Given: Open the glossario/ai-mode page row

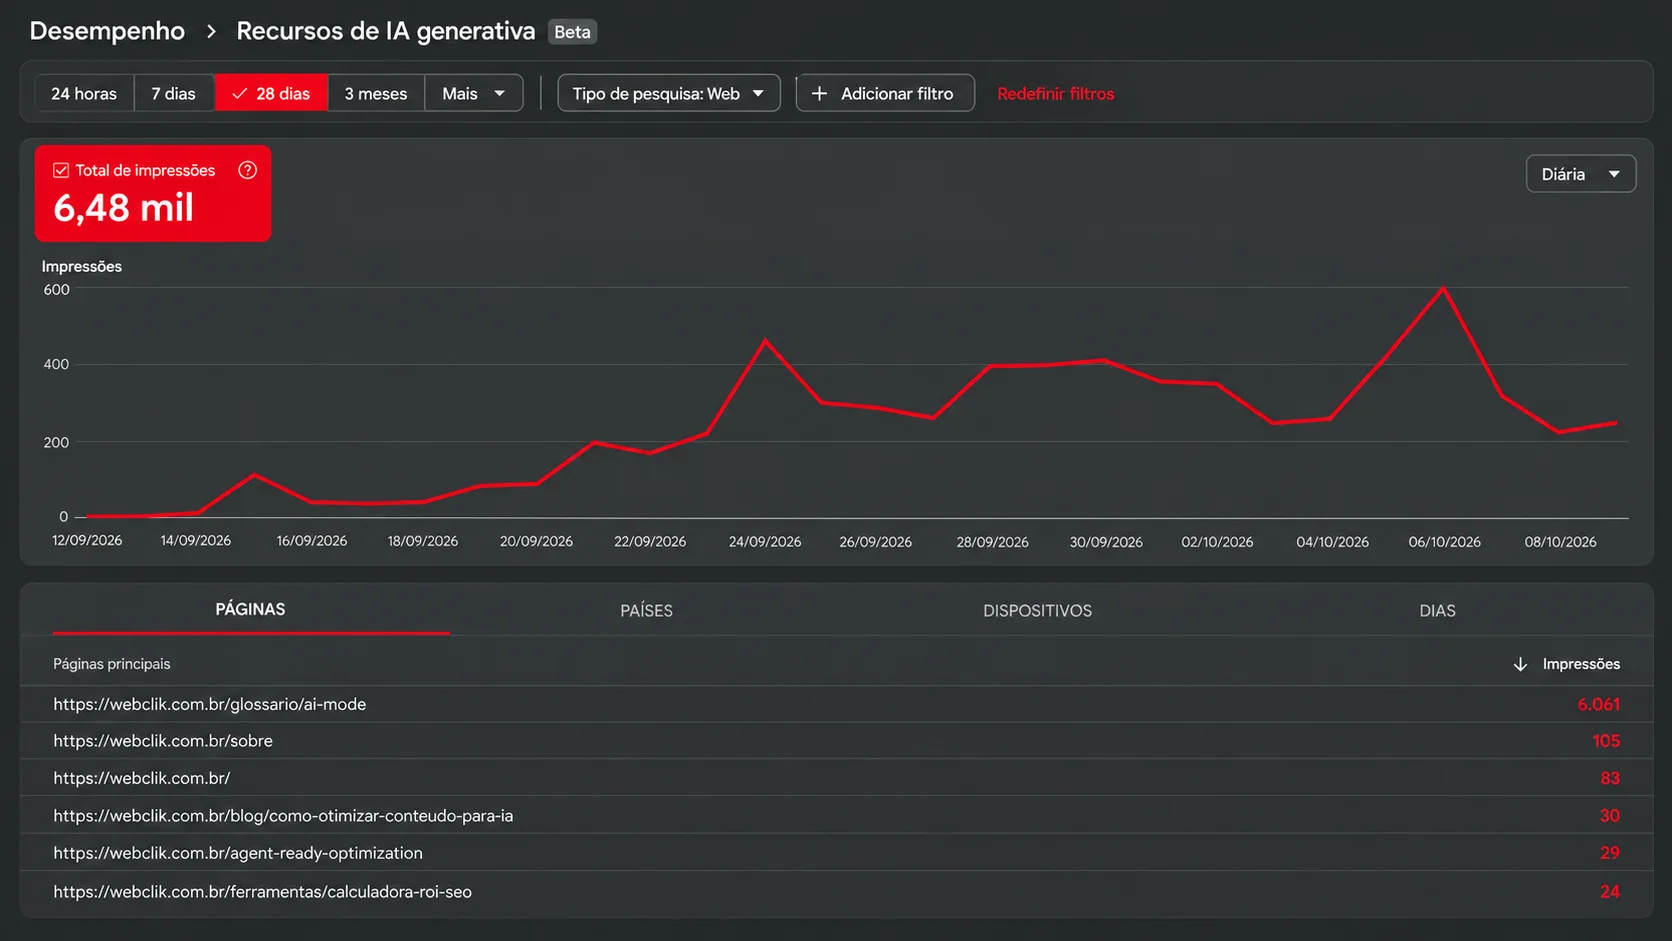Looking at the screenshot, I should 836,704.
